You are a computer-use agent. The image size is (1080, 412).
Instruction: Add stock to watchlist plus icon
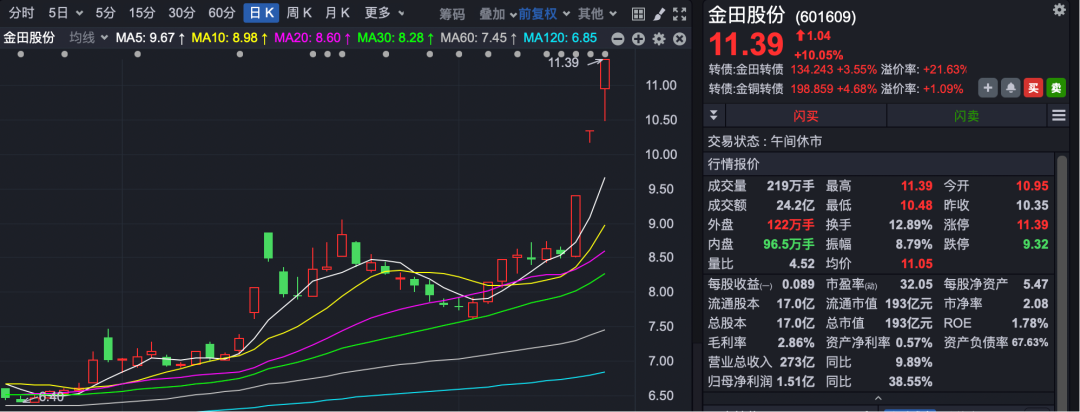coord(988,88)
